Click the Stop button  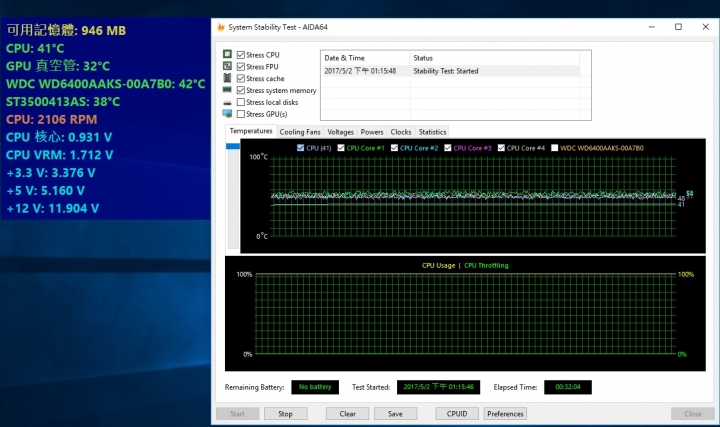[285, 414]
